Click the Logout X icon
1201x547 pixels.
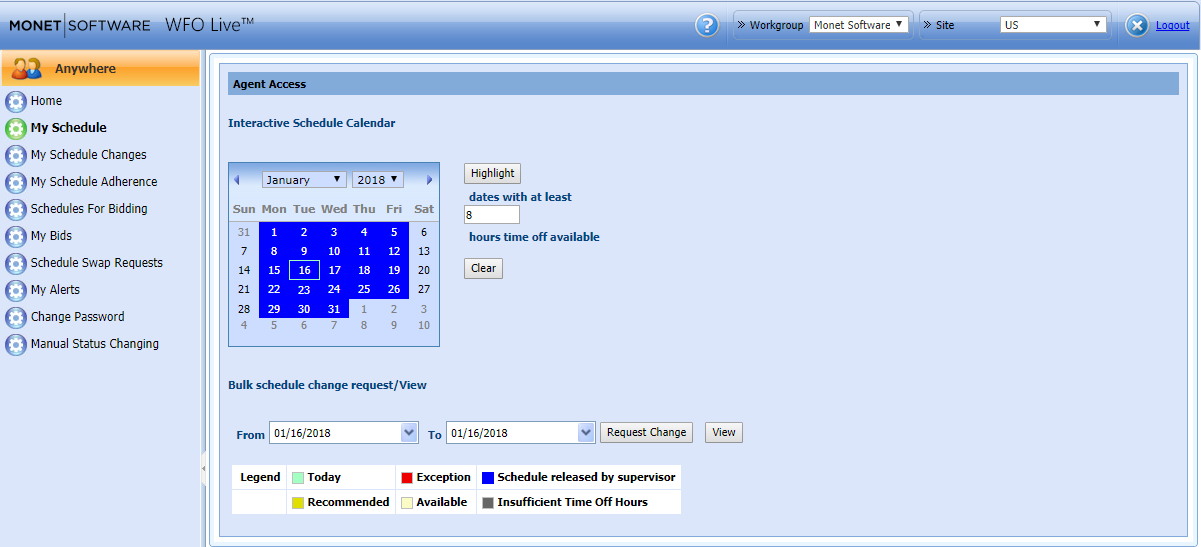[1136, 25]
